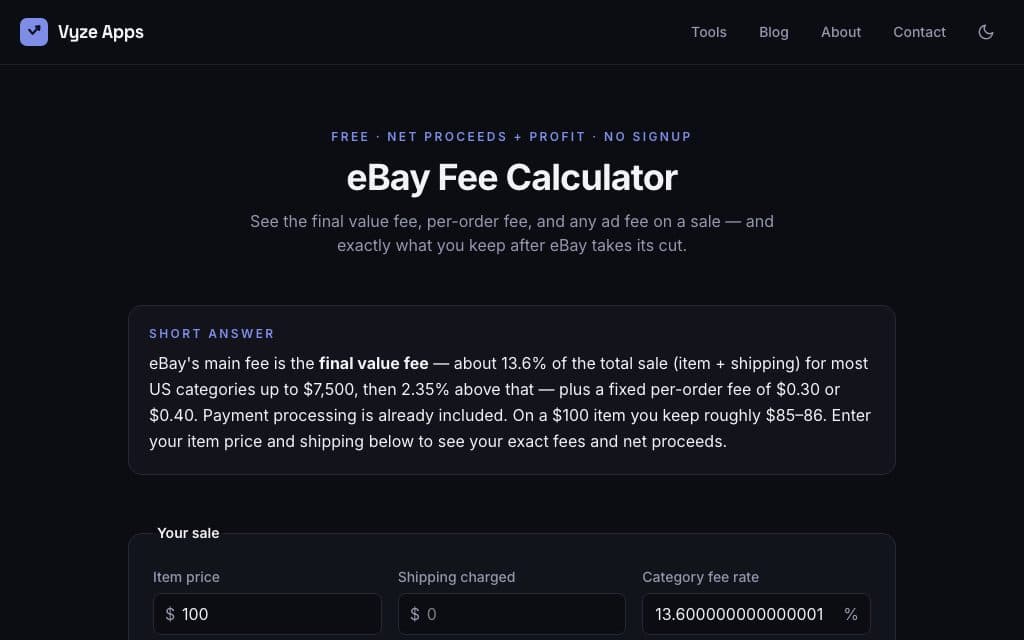Viewport: 1024px width, 640px height.
Task: Open the Contact page link
Action: (x=919, y=32)
